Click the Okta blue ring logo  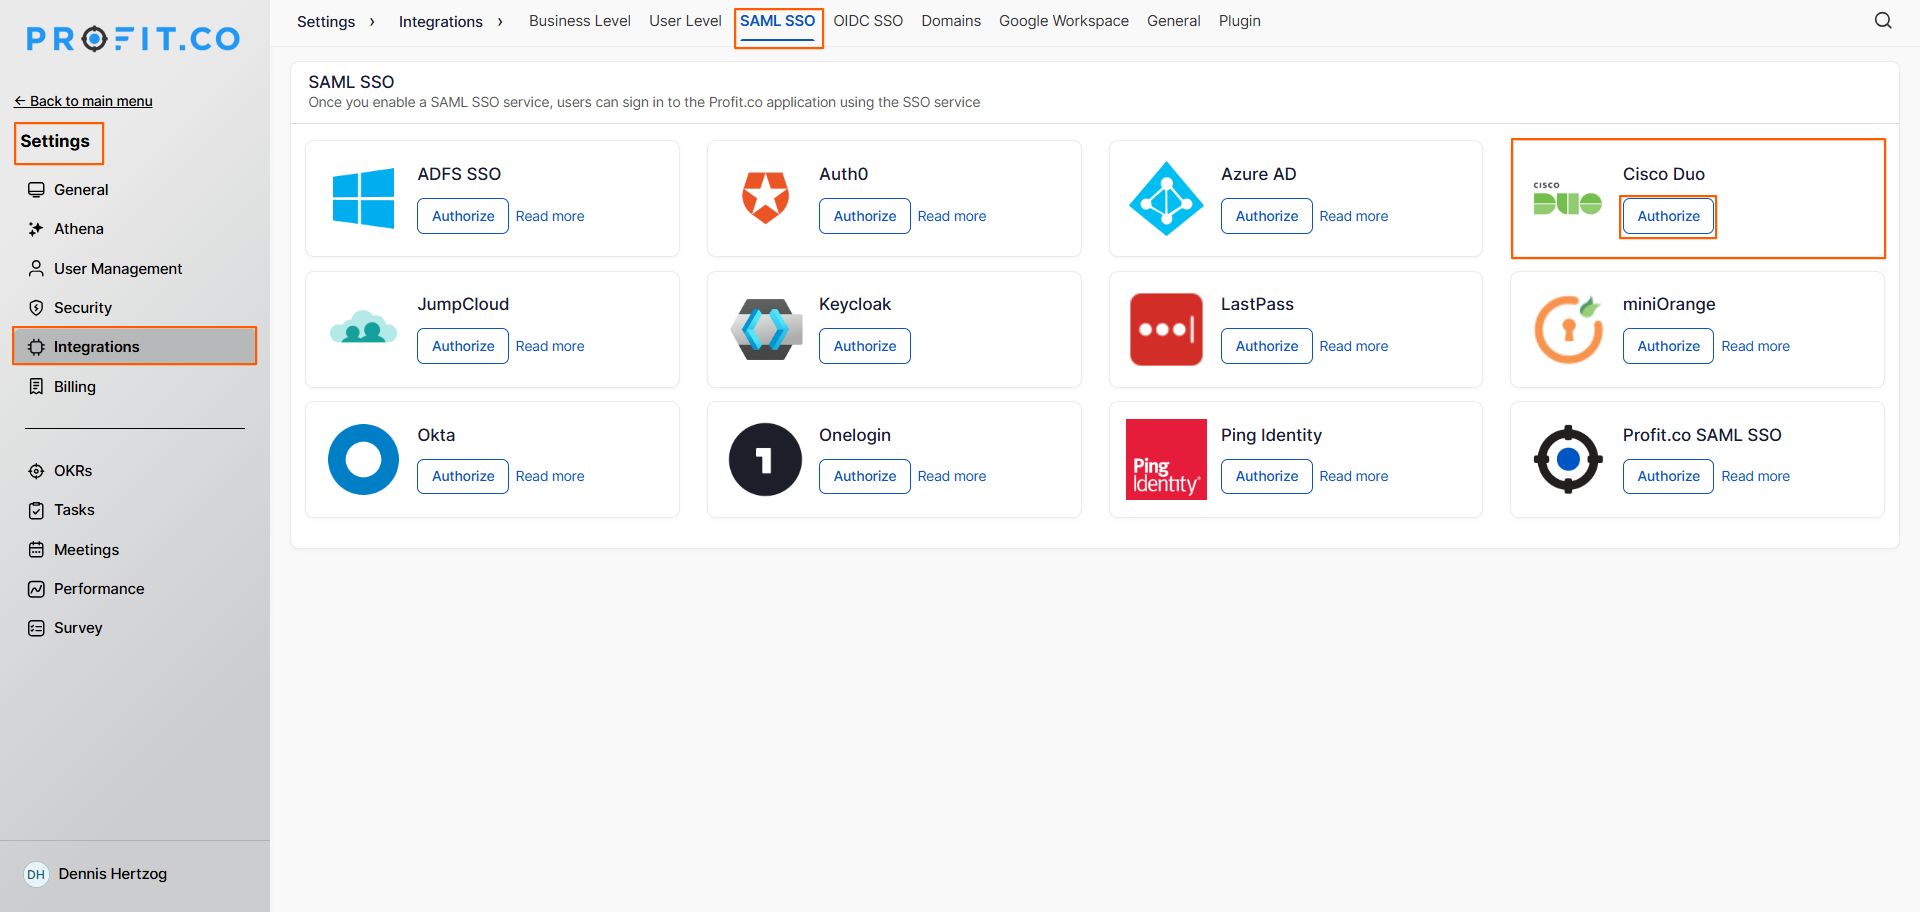click(x=363, y=460)
